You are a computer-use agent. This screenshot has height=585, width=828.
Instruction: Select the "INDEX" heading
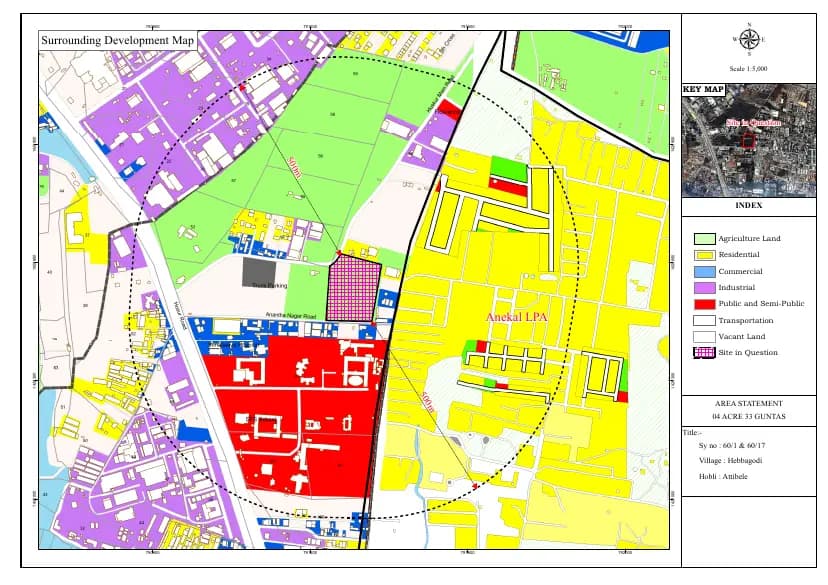point(749,205)
